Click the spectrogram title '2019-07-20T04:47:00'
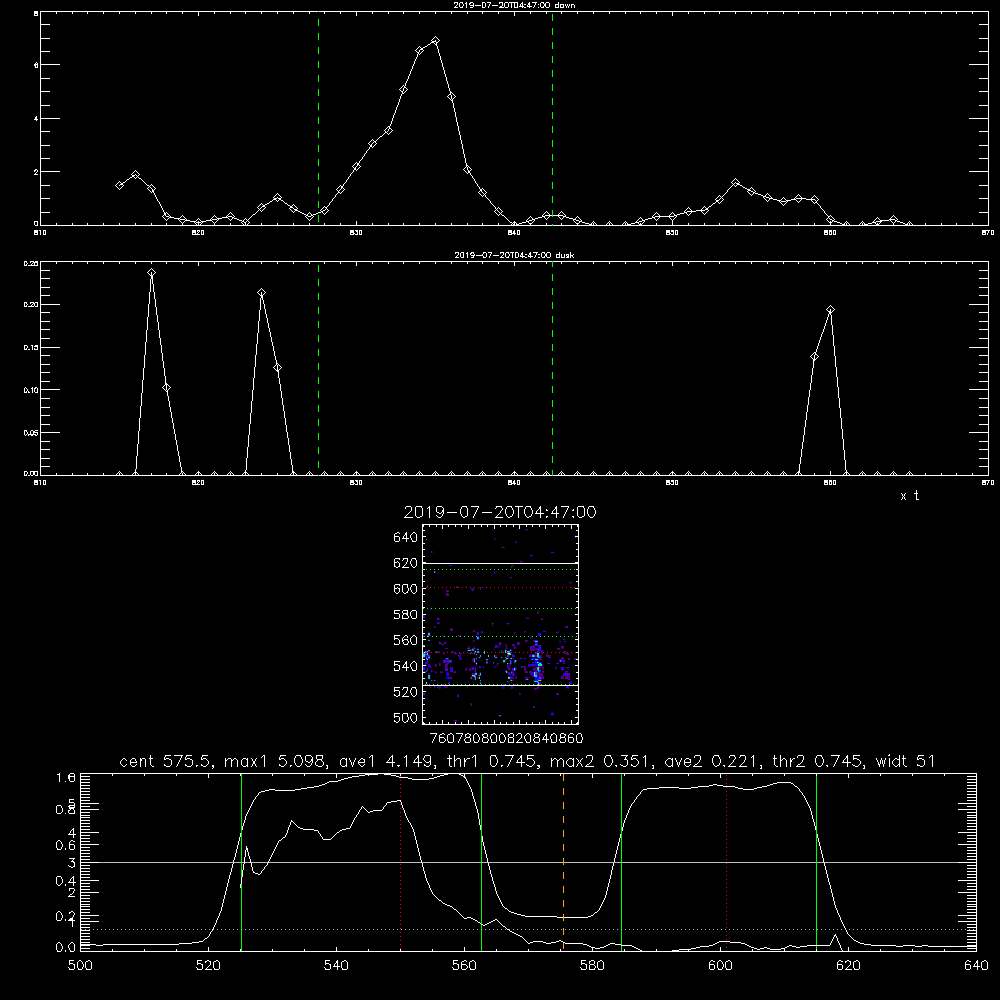Screen dimensions: 1000x1000 click(x=500, y=512)
